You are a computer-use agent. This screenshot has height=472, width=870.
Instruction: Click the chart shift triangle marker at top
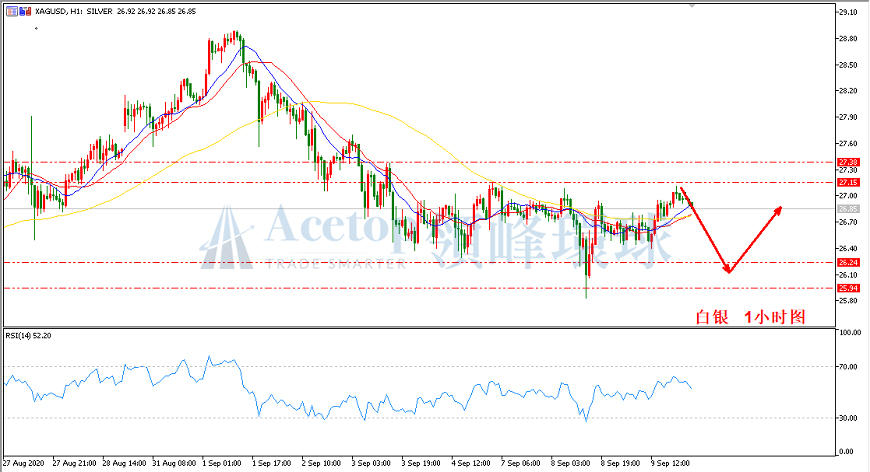click(691, 6)
